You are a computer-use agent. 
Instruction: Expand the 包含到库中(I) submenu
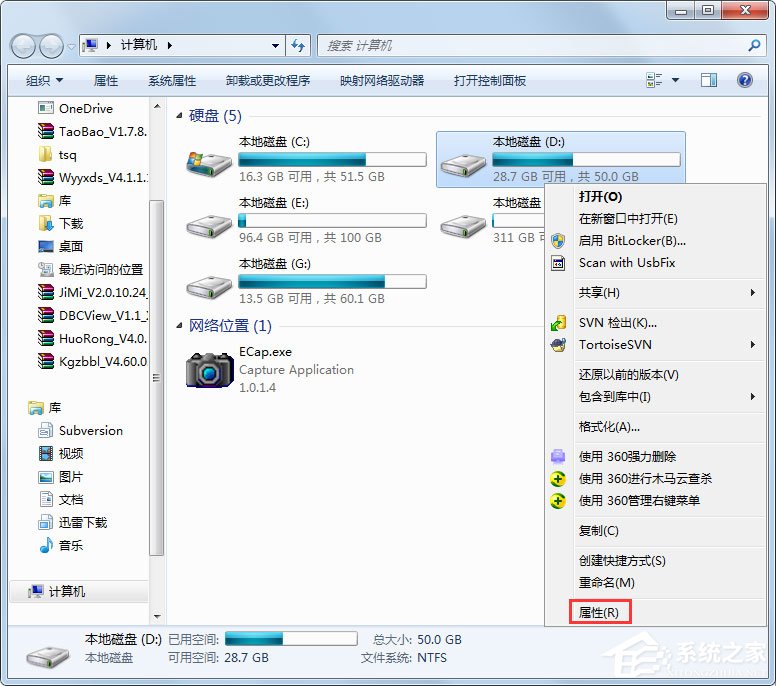click(753, 396)
